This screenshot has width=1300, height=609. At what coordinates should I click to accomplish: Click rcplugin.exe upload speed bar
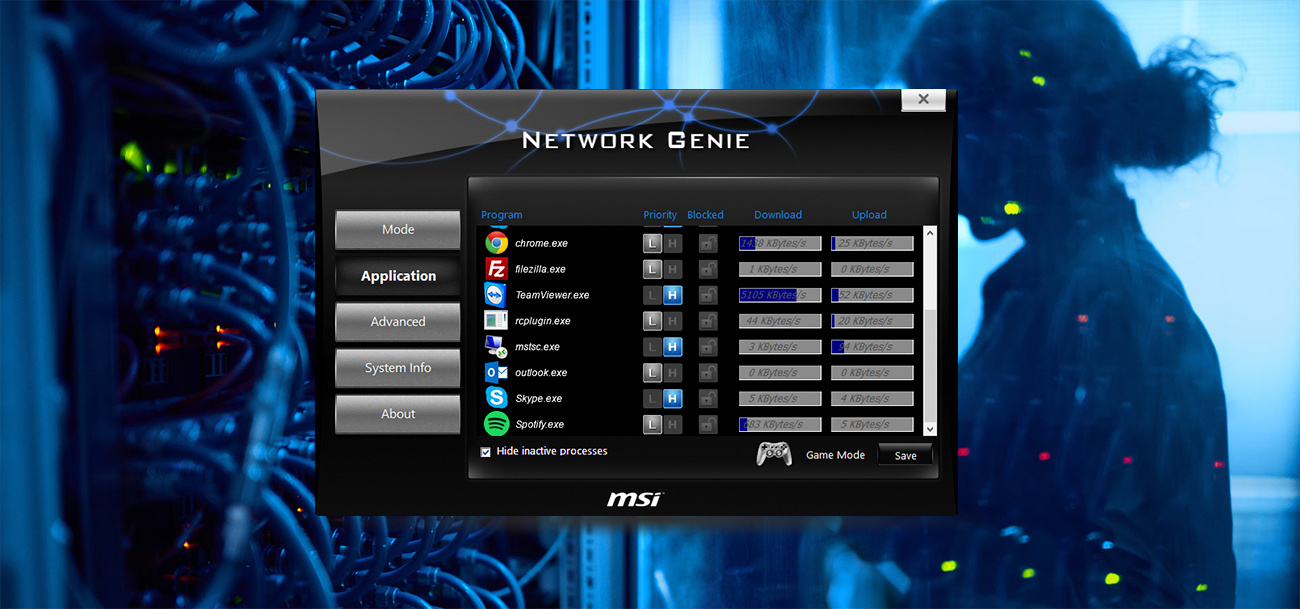click(872, 321)
